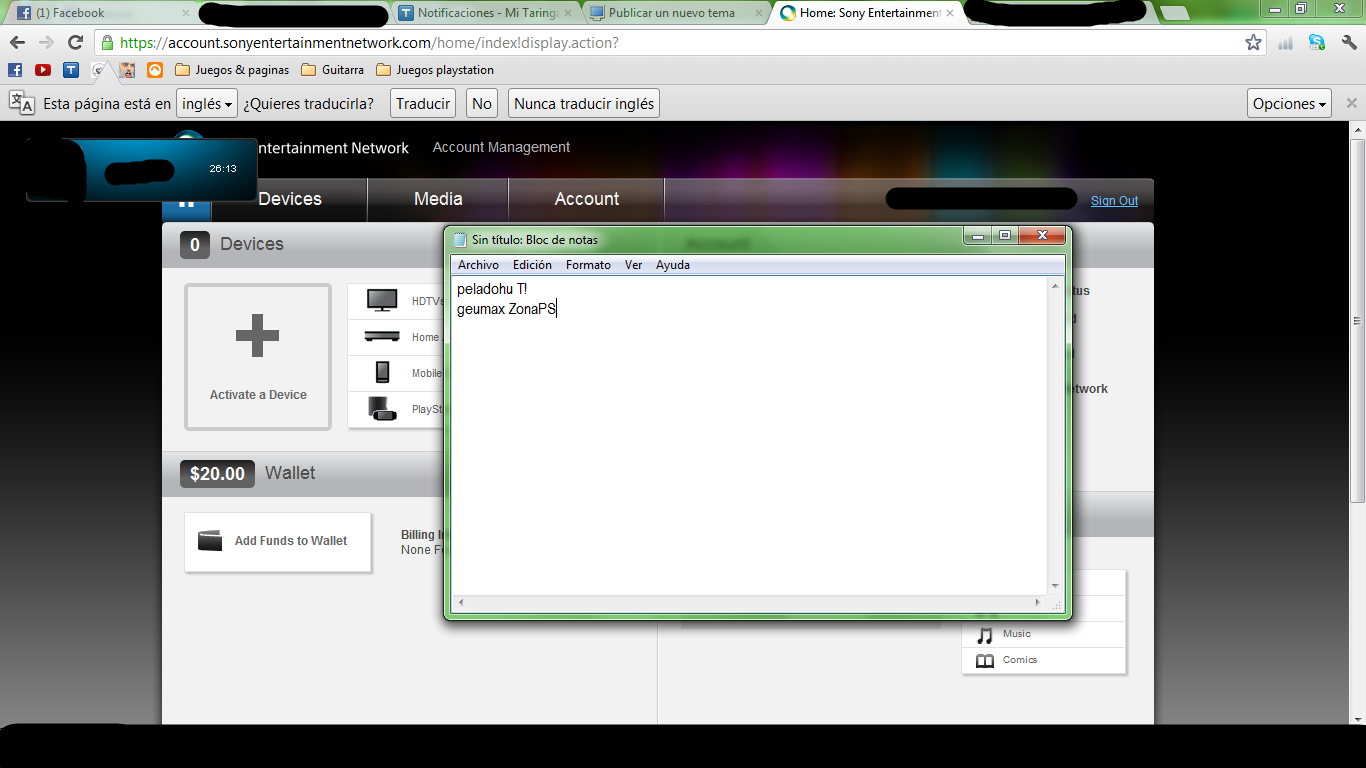Click the No button in translation bar
1366x768 pixels.
(482, 103)
